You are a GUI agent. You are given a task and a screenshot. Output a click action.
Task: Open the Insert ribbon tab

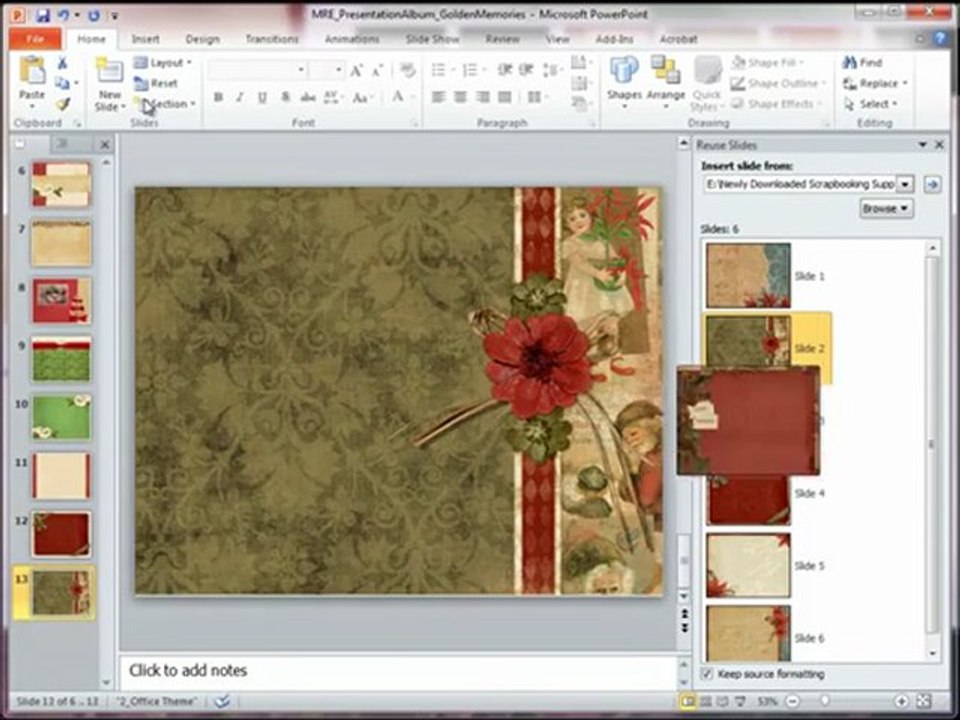(146, 39)
